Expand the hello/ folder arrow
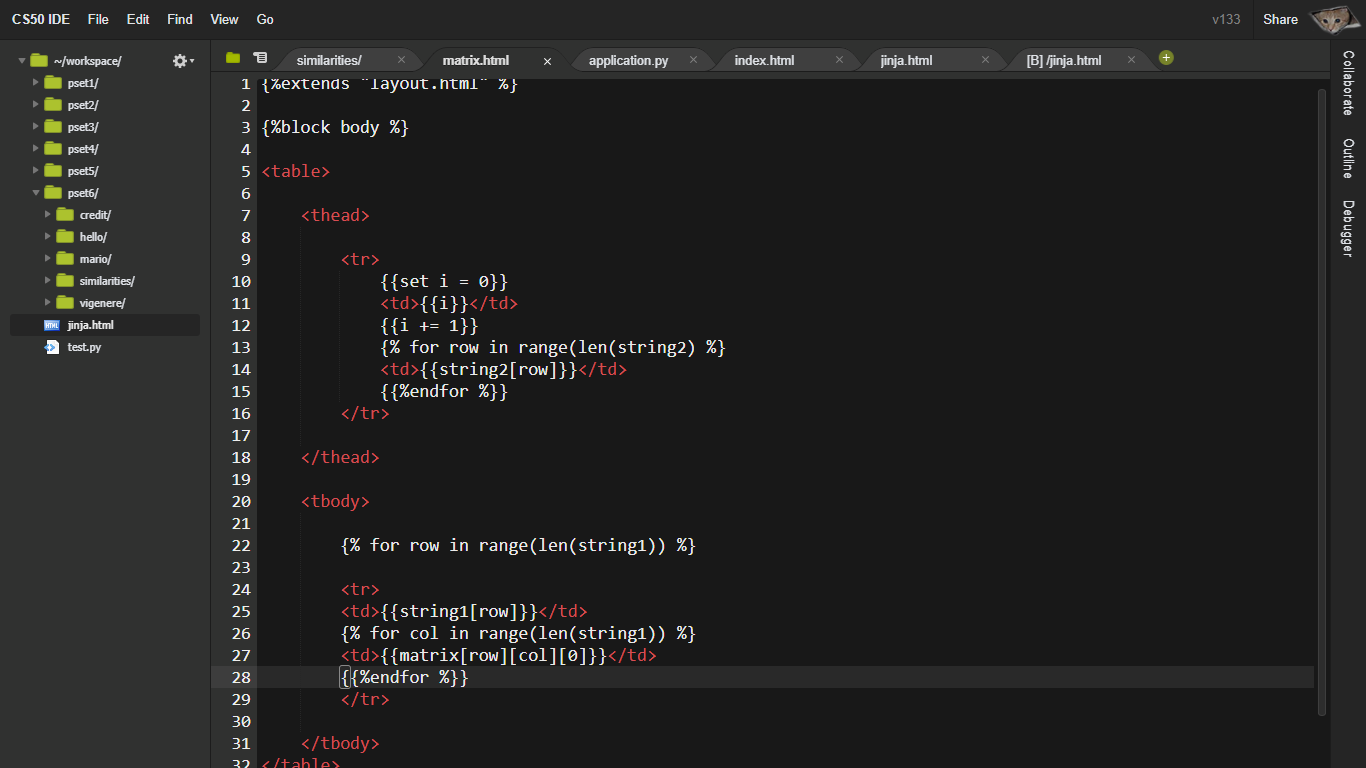The height and width of the screenshot is (768, 1366). pos(48,237)
